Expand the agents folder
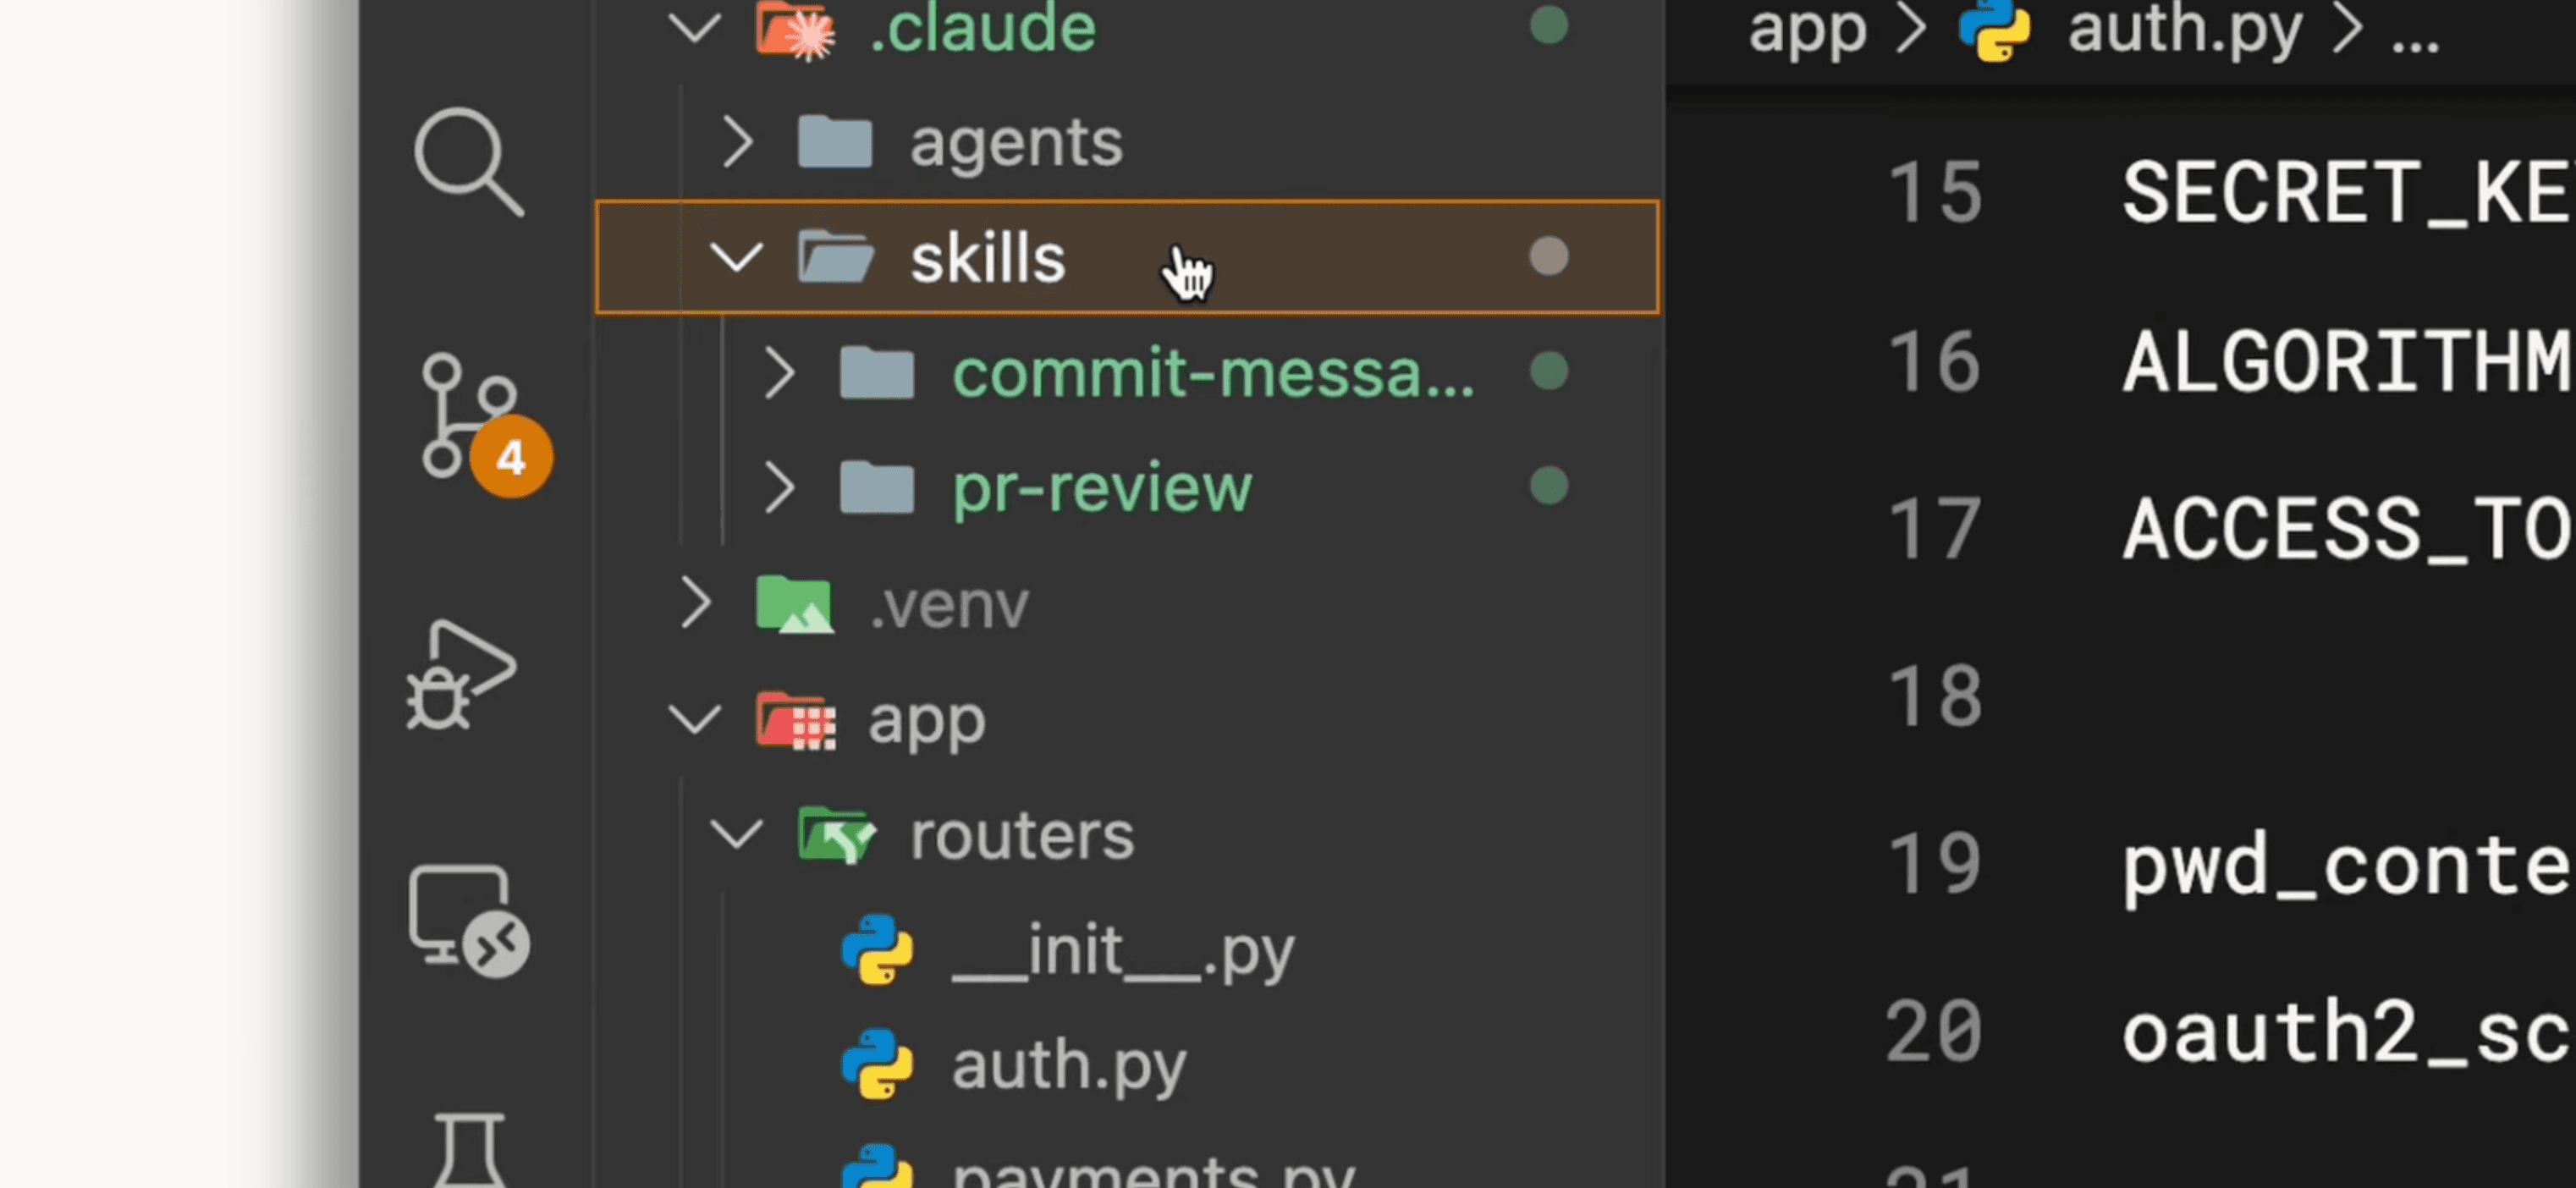 click(x=736, y=142)
